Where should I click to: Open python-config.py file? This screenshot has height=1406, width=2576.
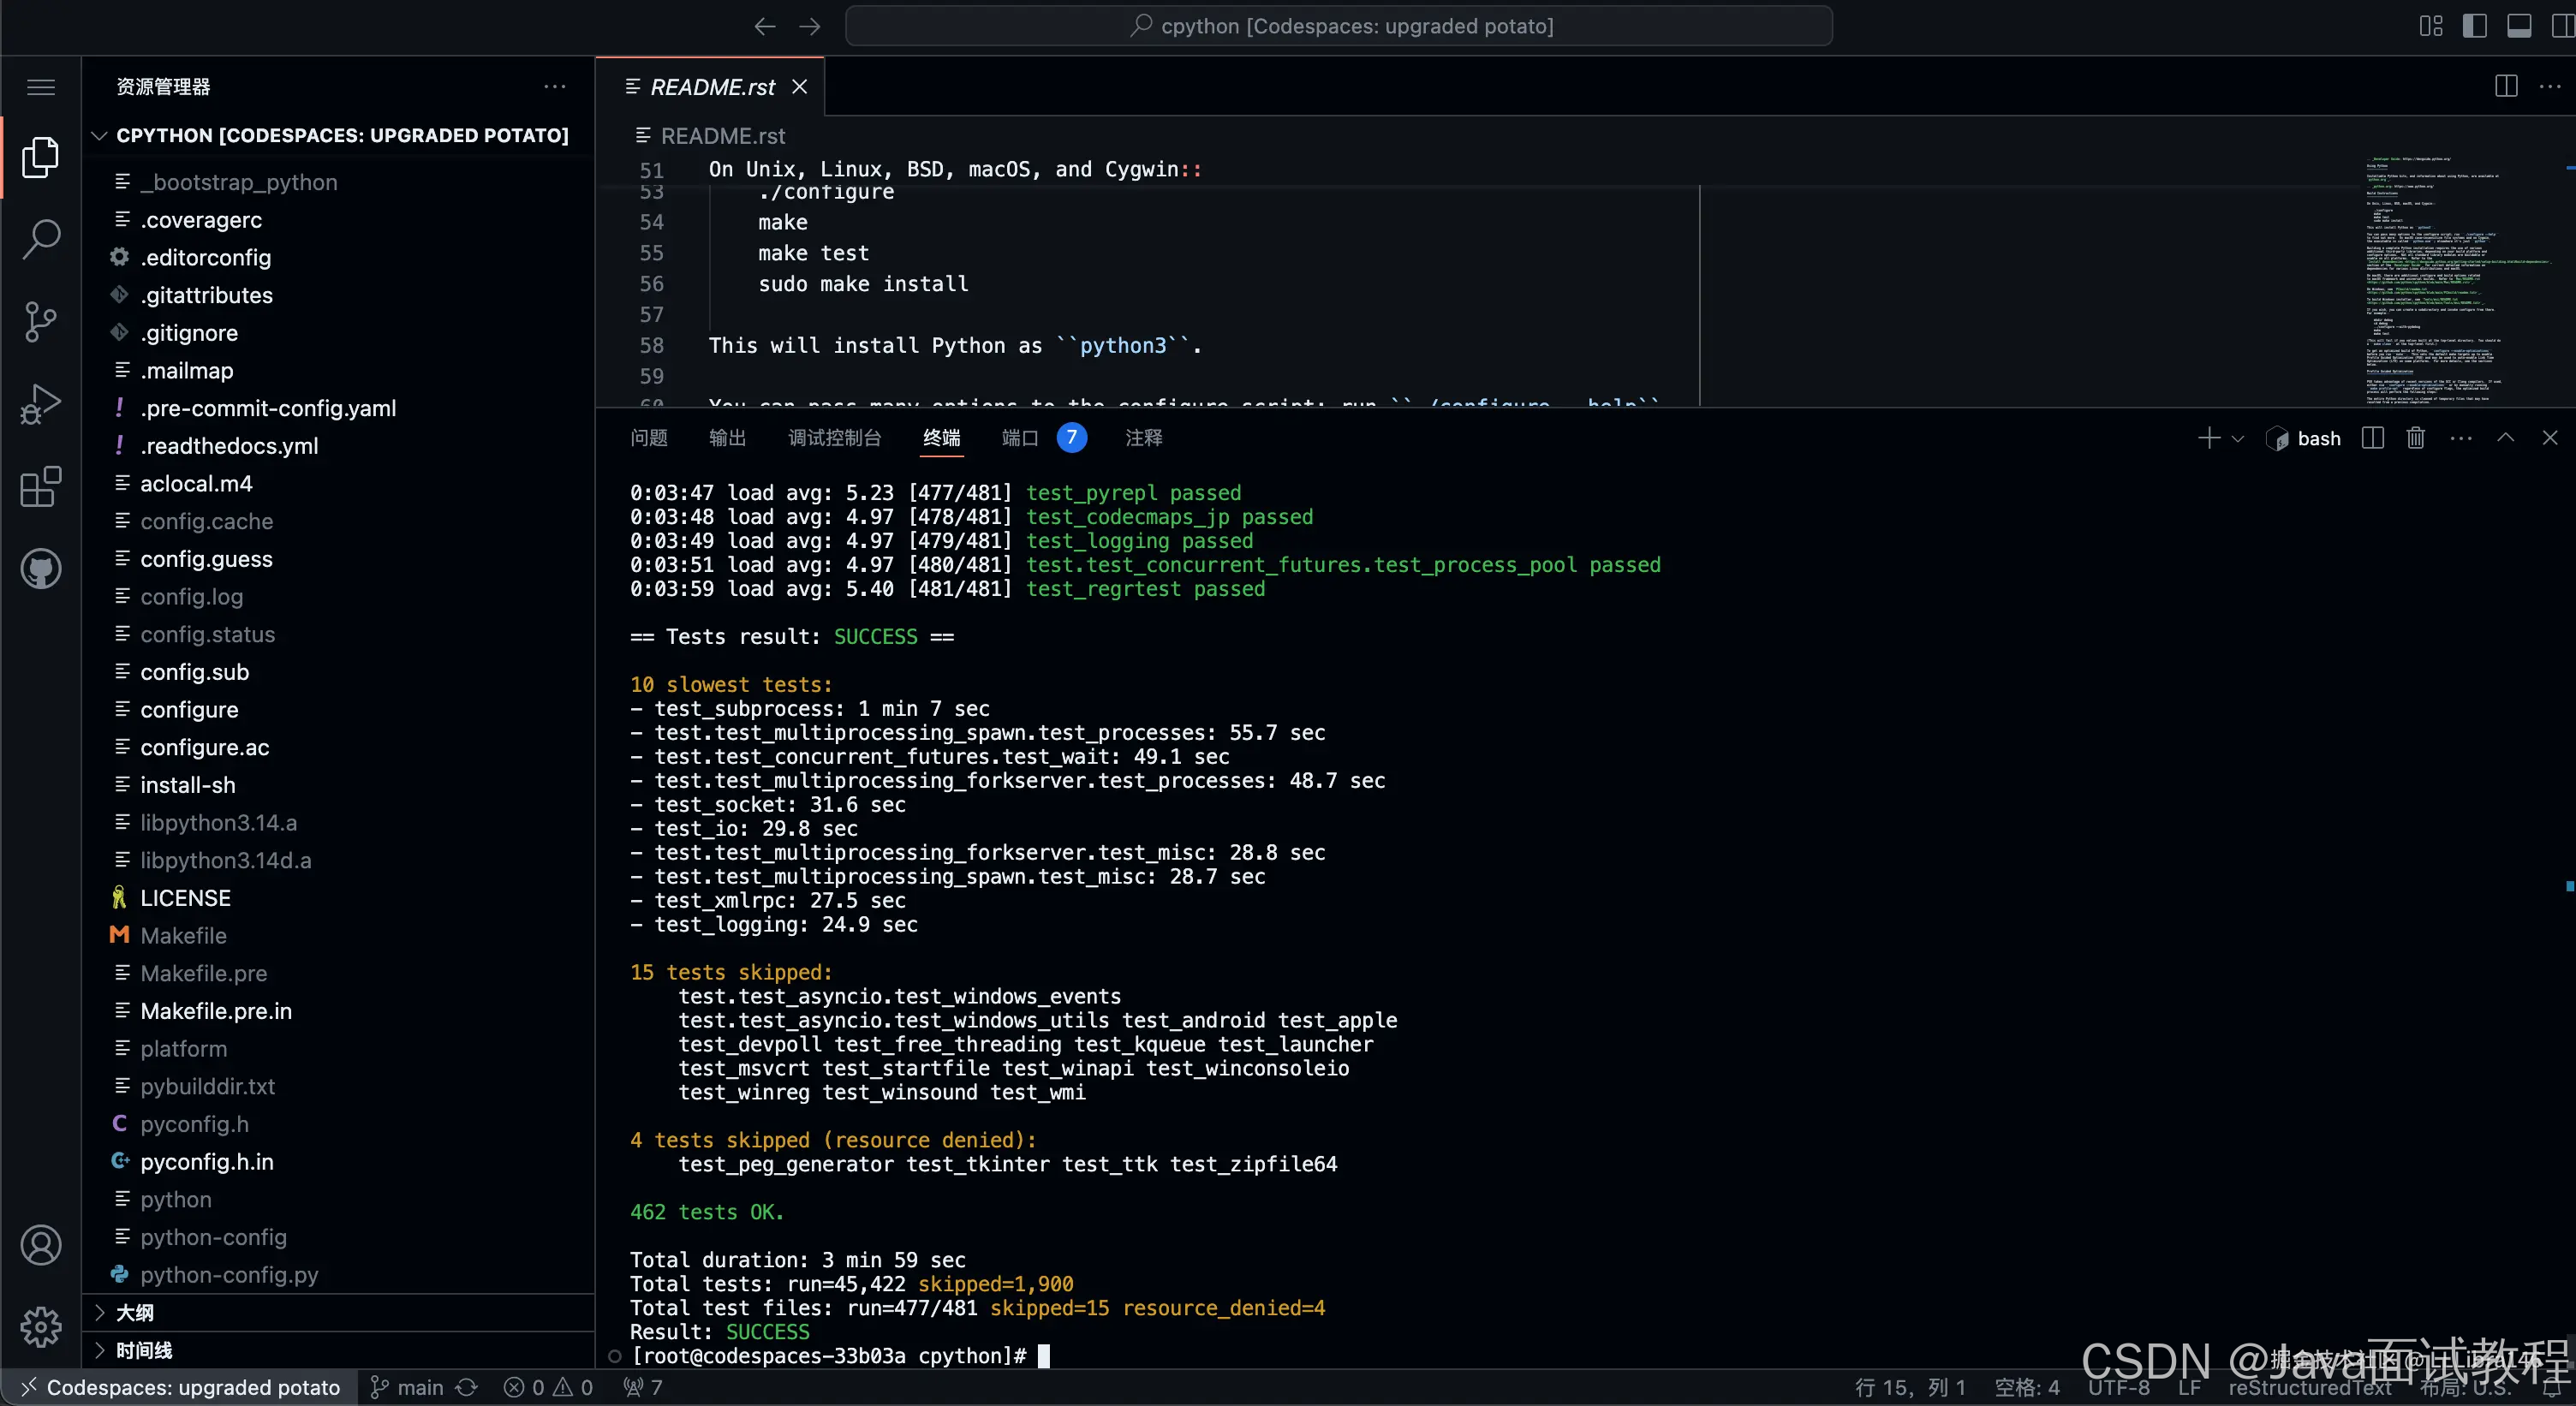[x=340, y=1275]
